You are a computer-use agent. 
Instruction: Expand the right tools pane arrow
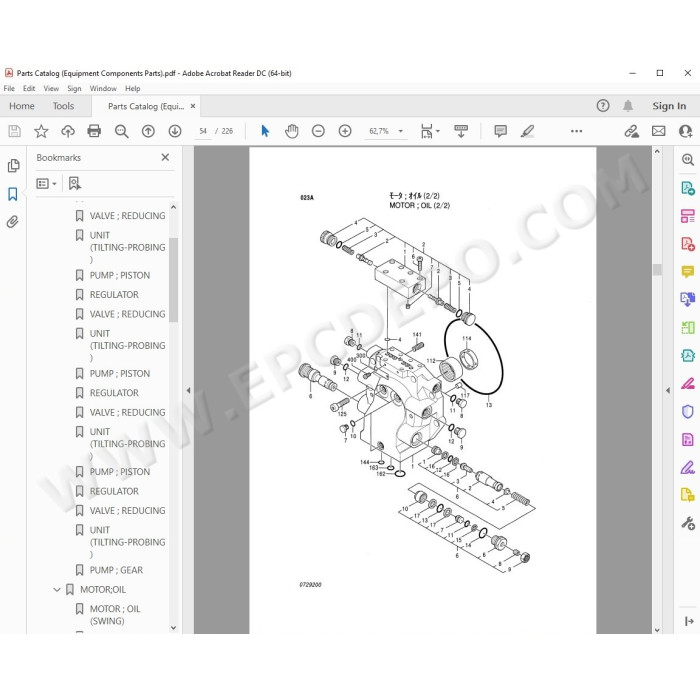[668, 390]
